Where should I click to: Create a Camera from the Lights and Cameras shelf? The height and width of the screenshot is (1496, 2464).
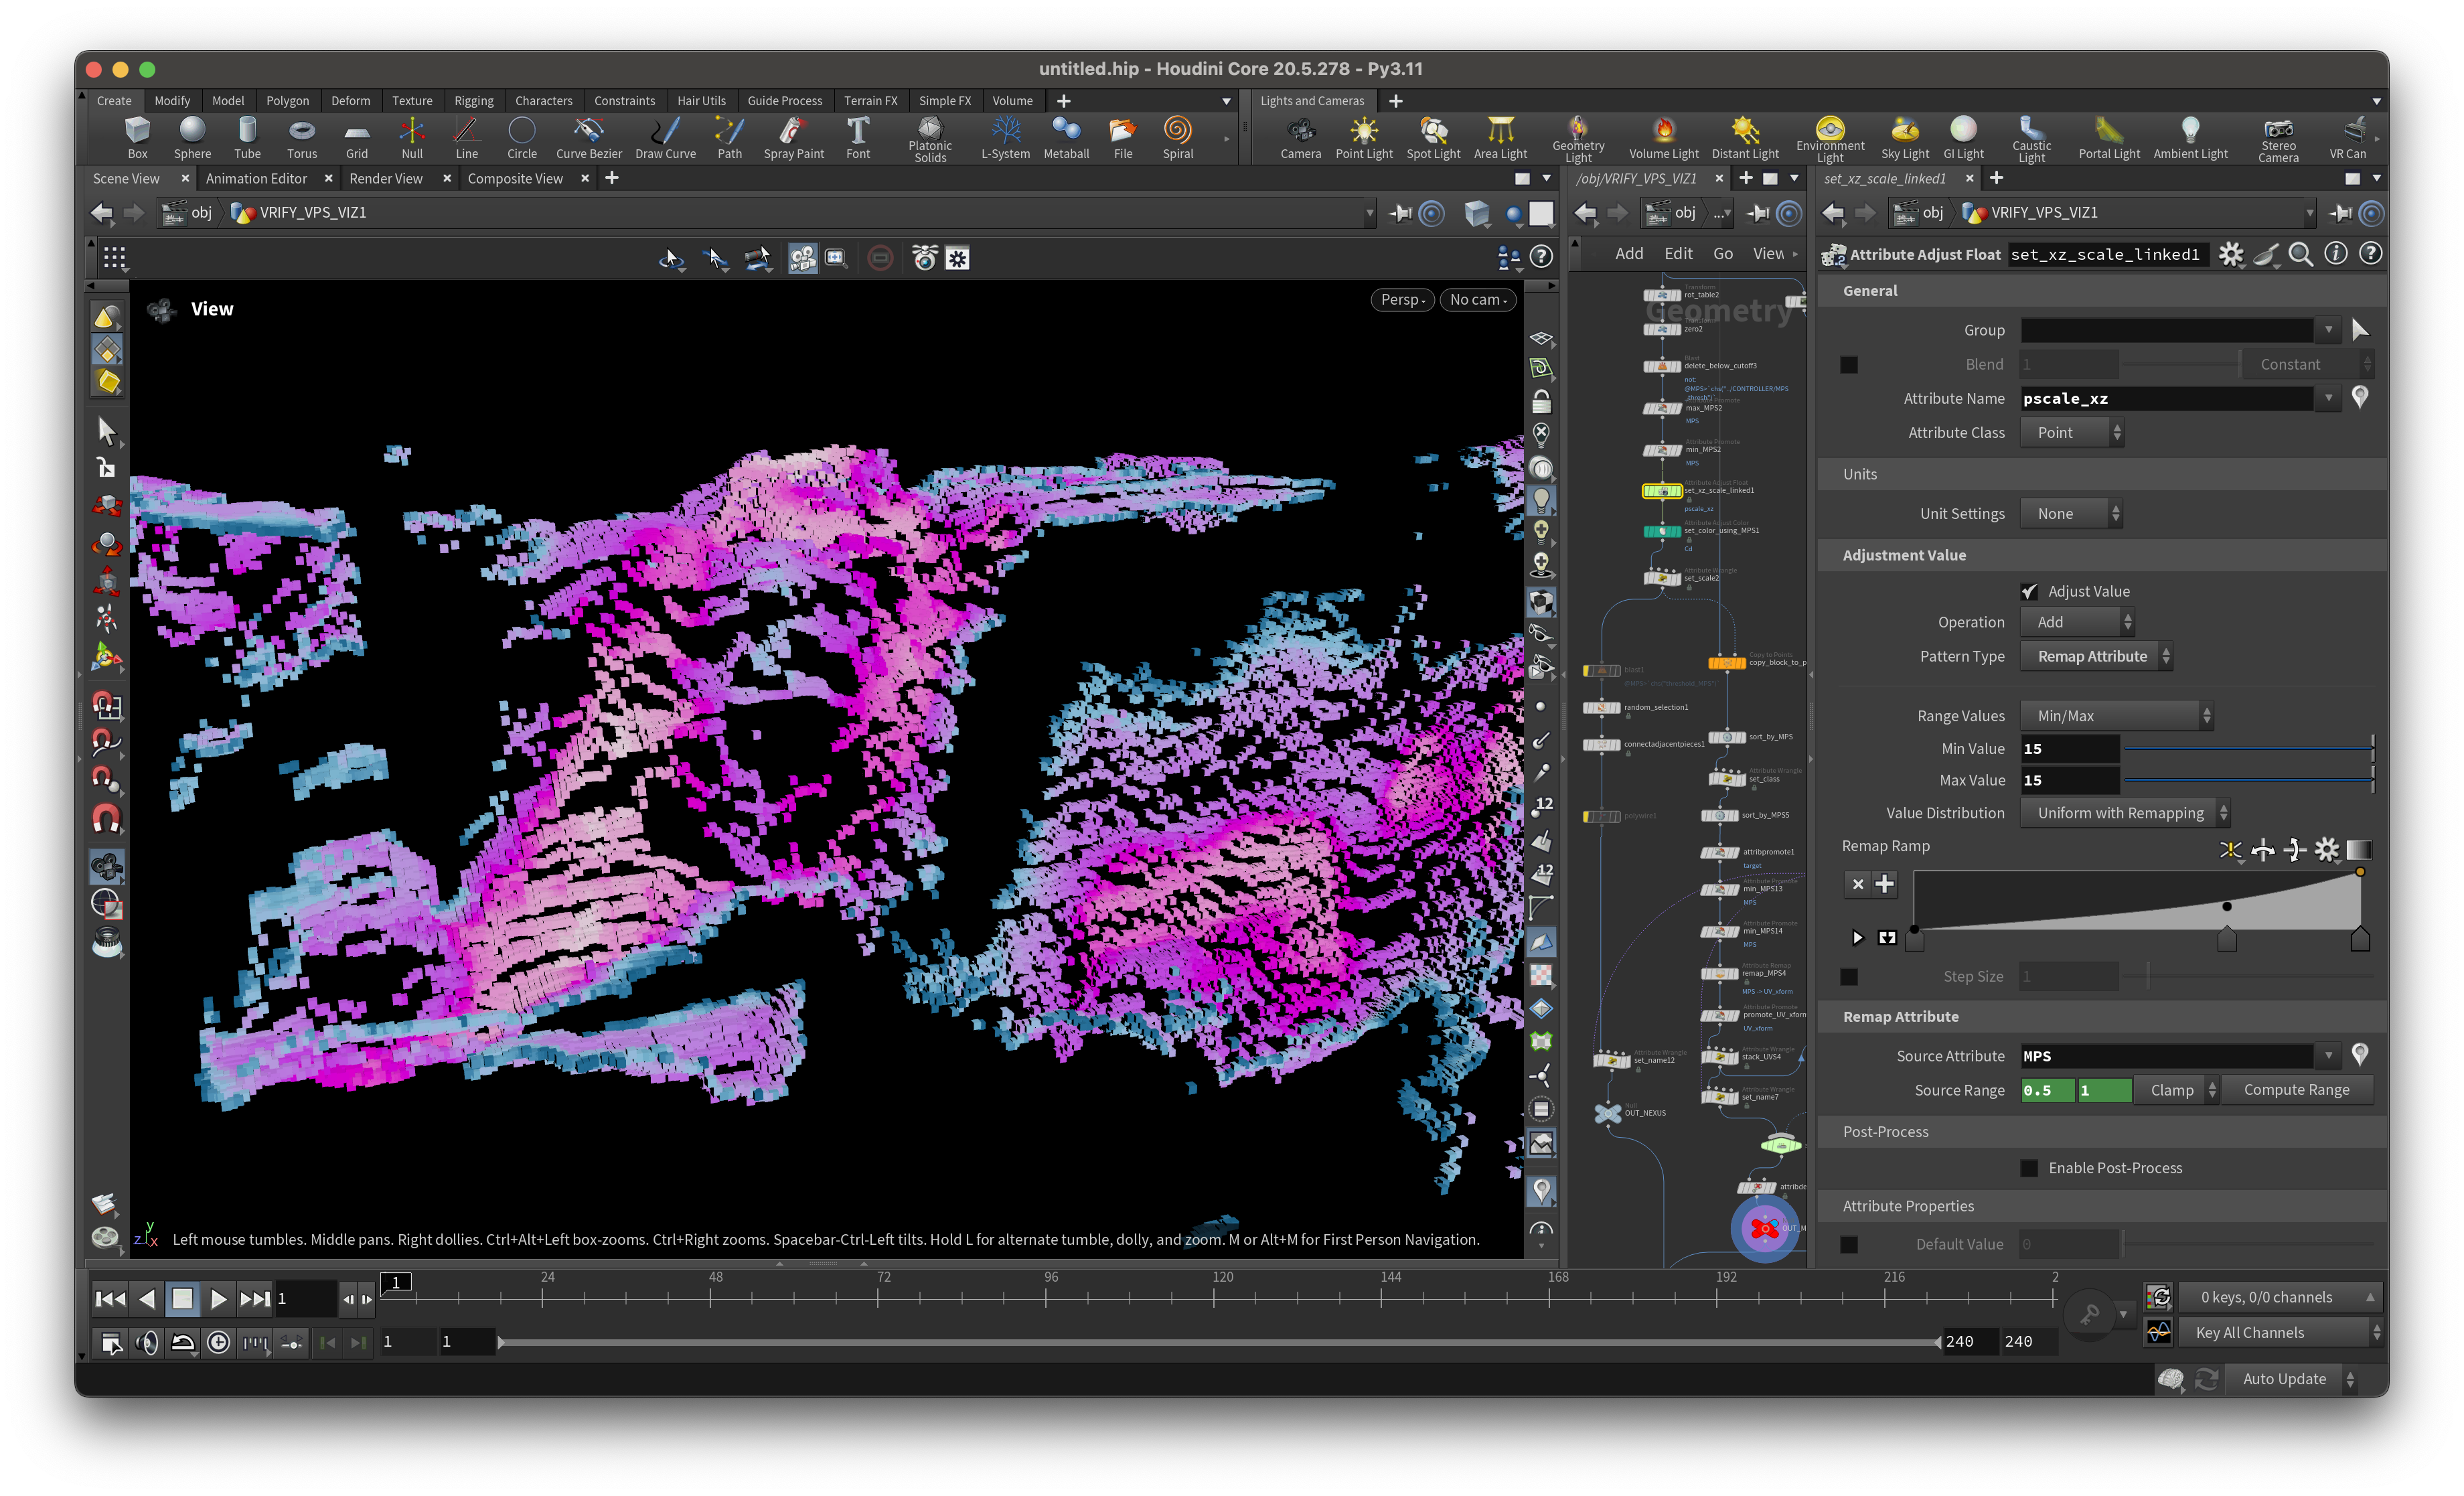pos(1301,137)
